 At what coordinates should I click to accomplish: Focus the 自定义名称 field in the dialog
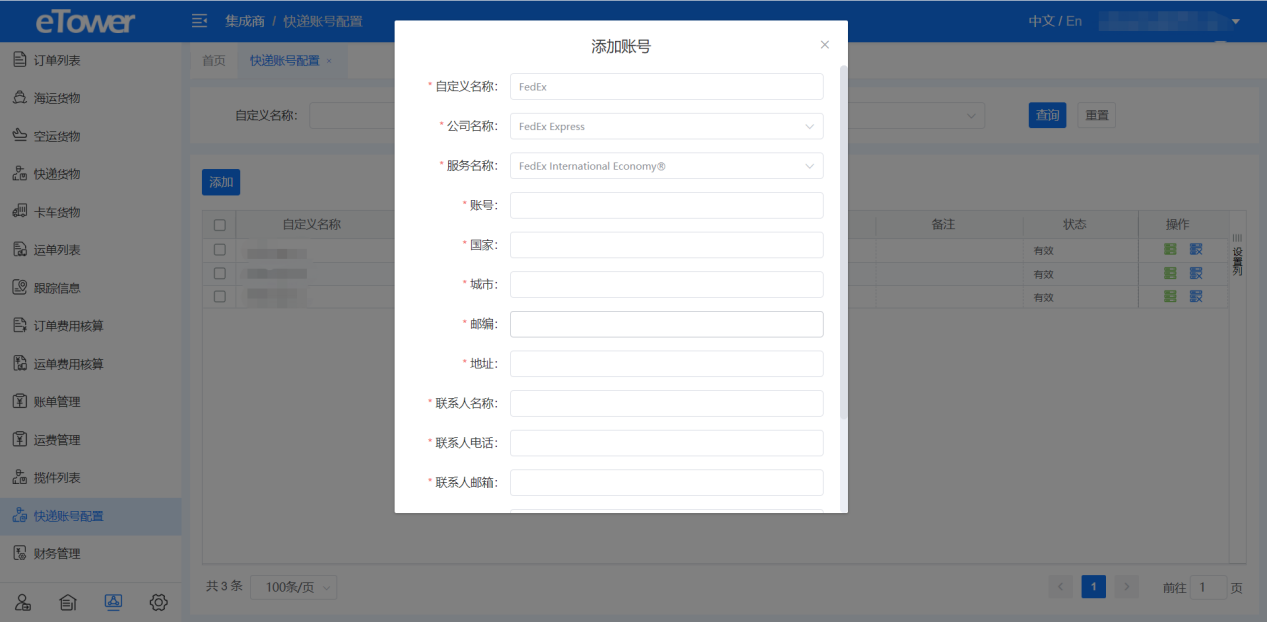pos(667,87)
